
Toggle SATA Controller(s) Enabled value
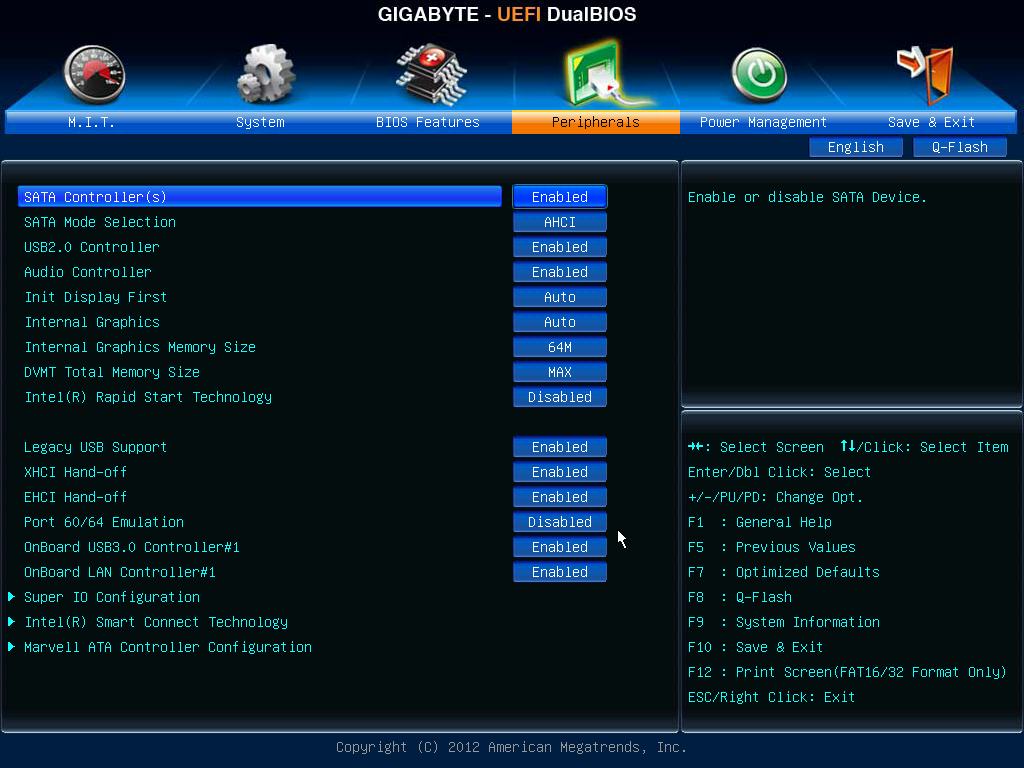560,197
